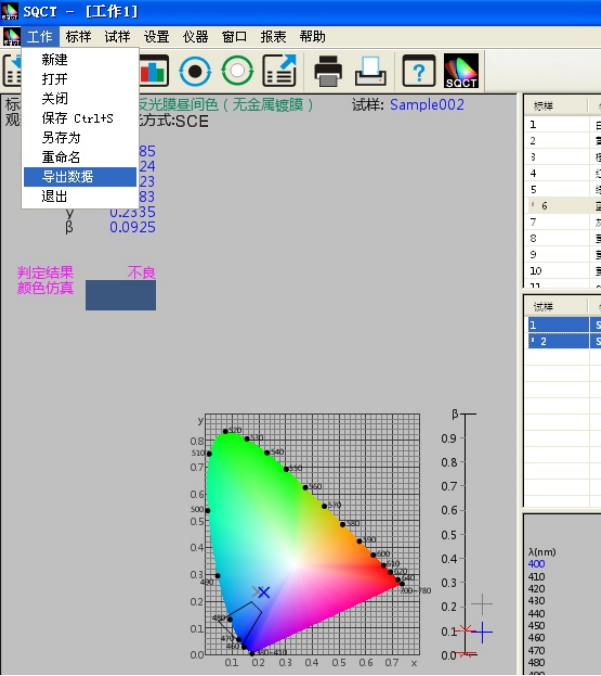
Task: Click the print (printer) toolbar icon
Action: (329, 71)
